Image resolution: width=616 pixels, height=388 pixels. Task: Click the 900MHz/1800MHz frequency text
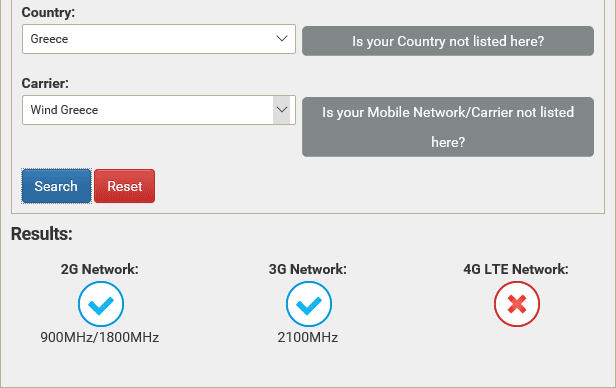click(100, 337)
